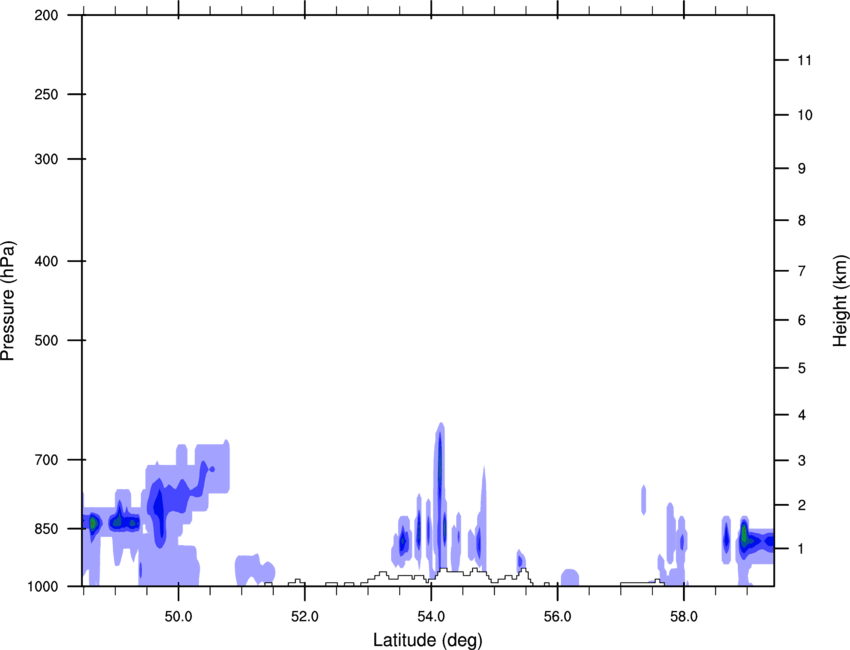Viewport: 850px width, 650px height.
Task: Pick the 11 km height label
Action: (x=804, y=60)
